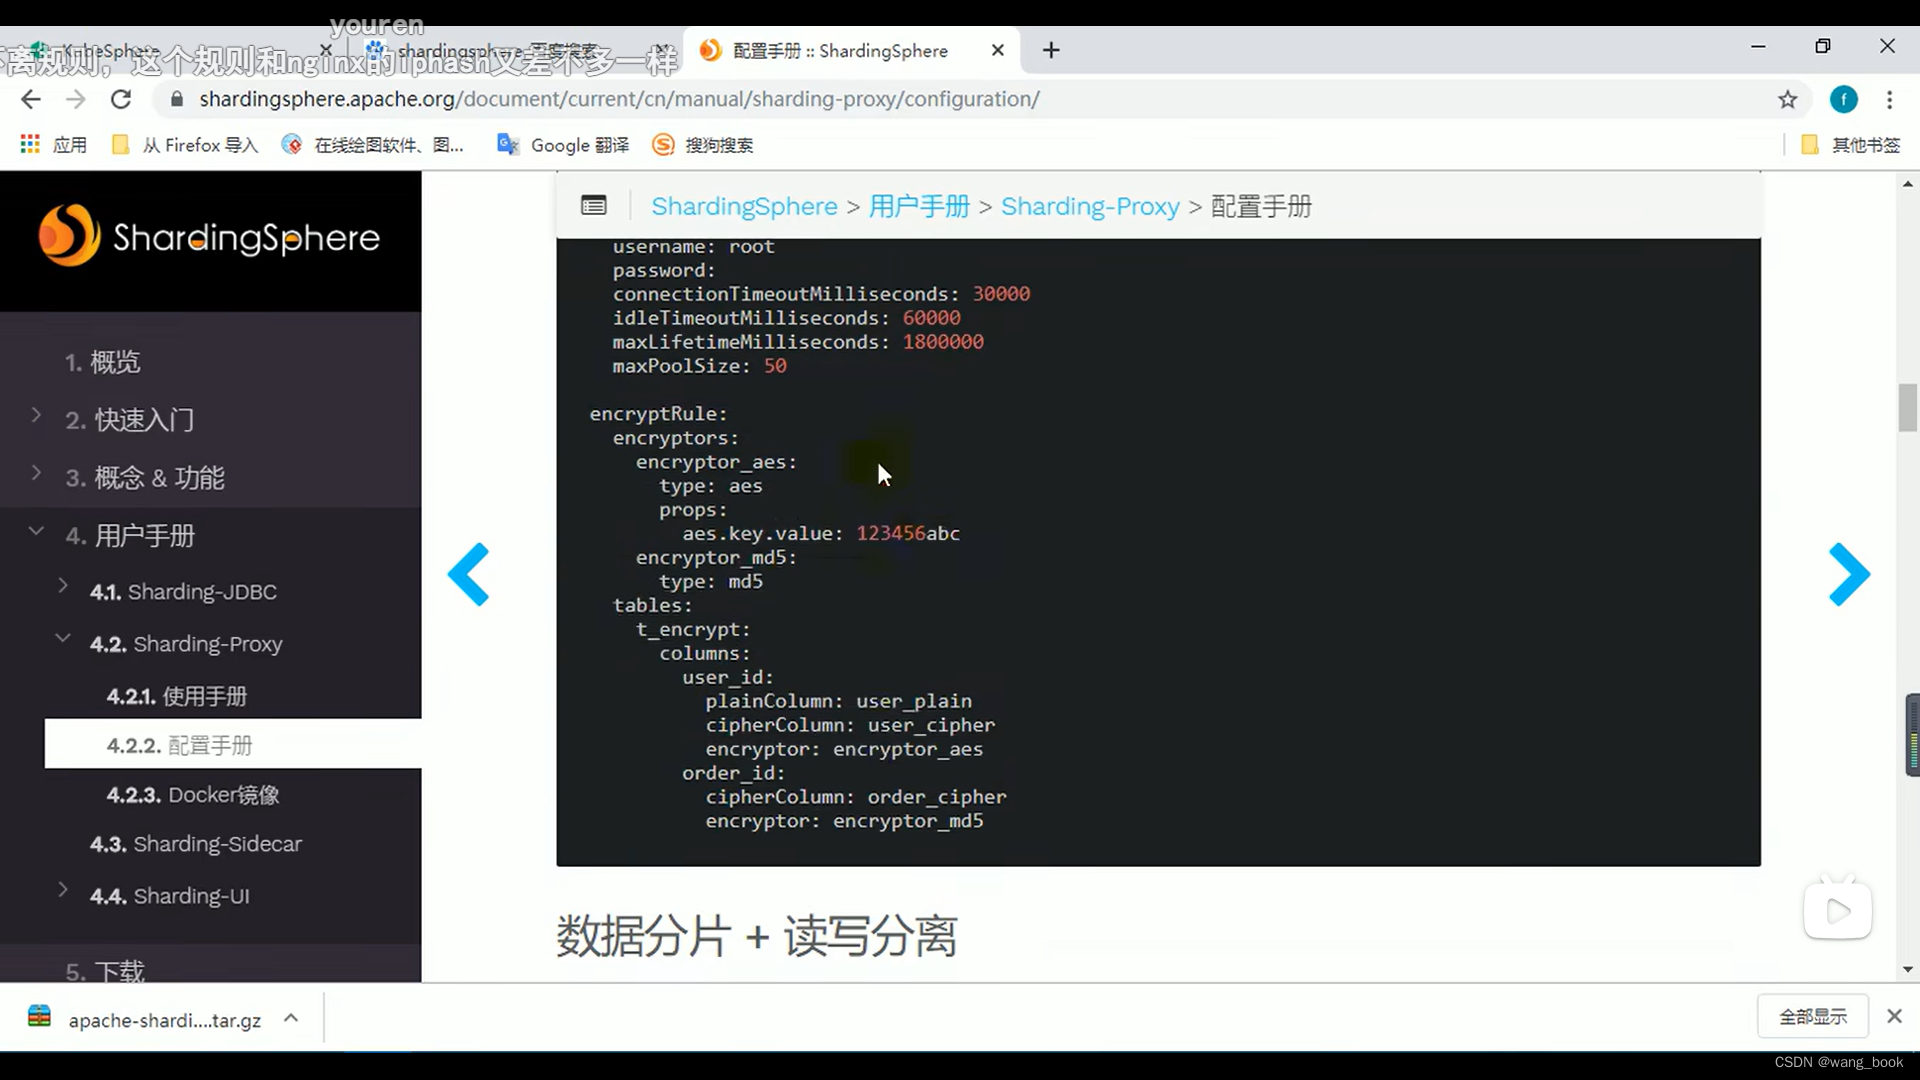This screenshot has width=1920, height=1080.
Task: Go back to the previous page
Action: pyautogui.click(x=31, y=99)
